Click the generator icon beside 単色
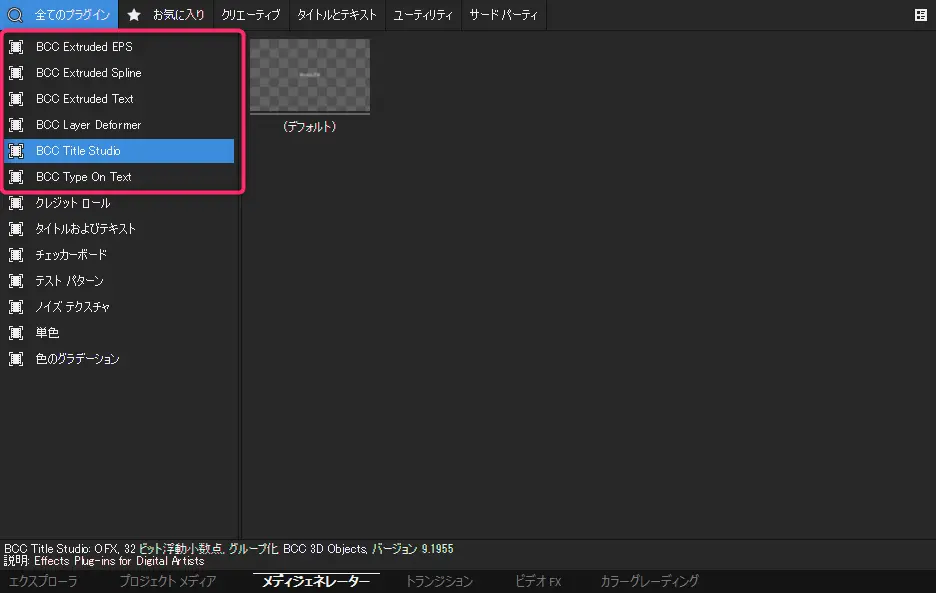Viewport: 936px width, 593px height. point(16,333)
